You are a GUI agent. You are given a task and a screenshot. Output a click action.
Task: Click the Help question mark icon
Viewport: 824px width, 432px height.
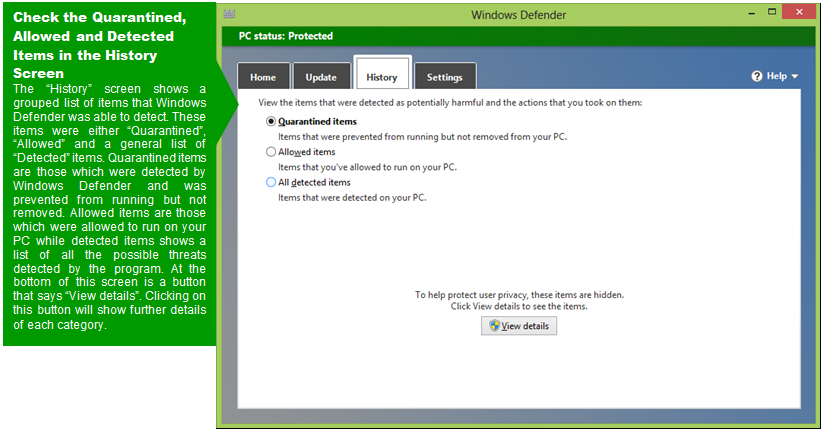[757, 76]
